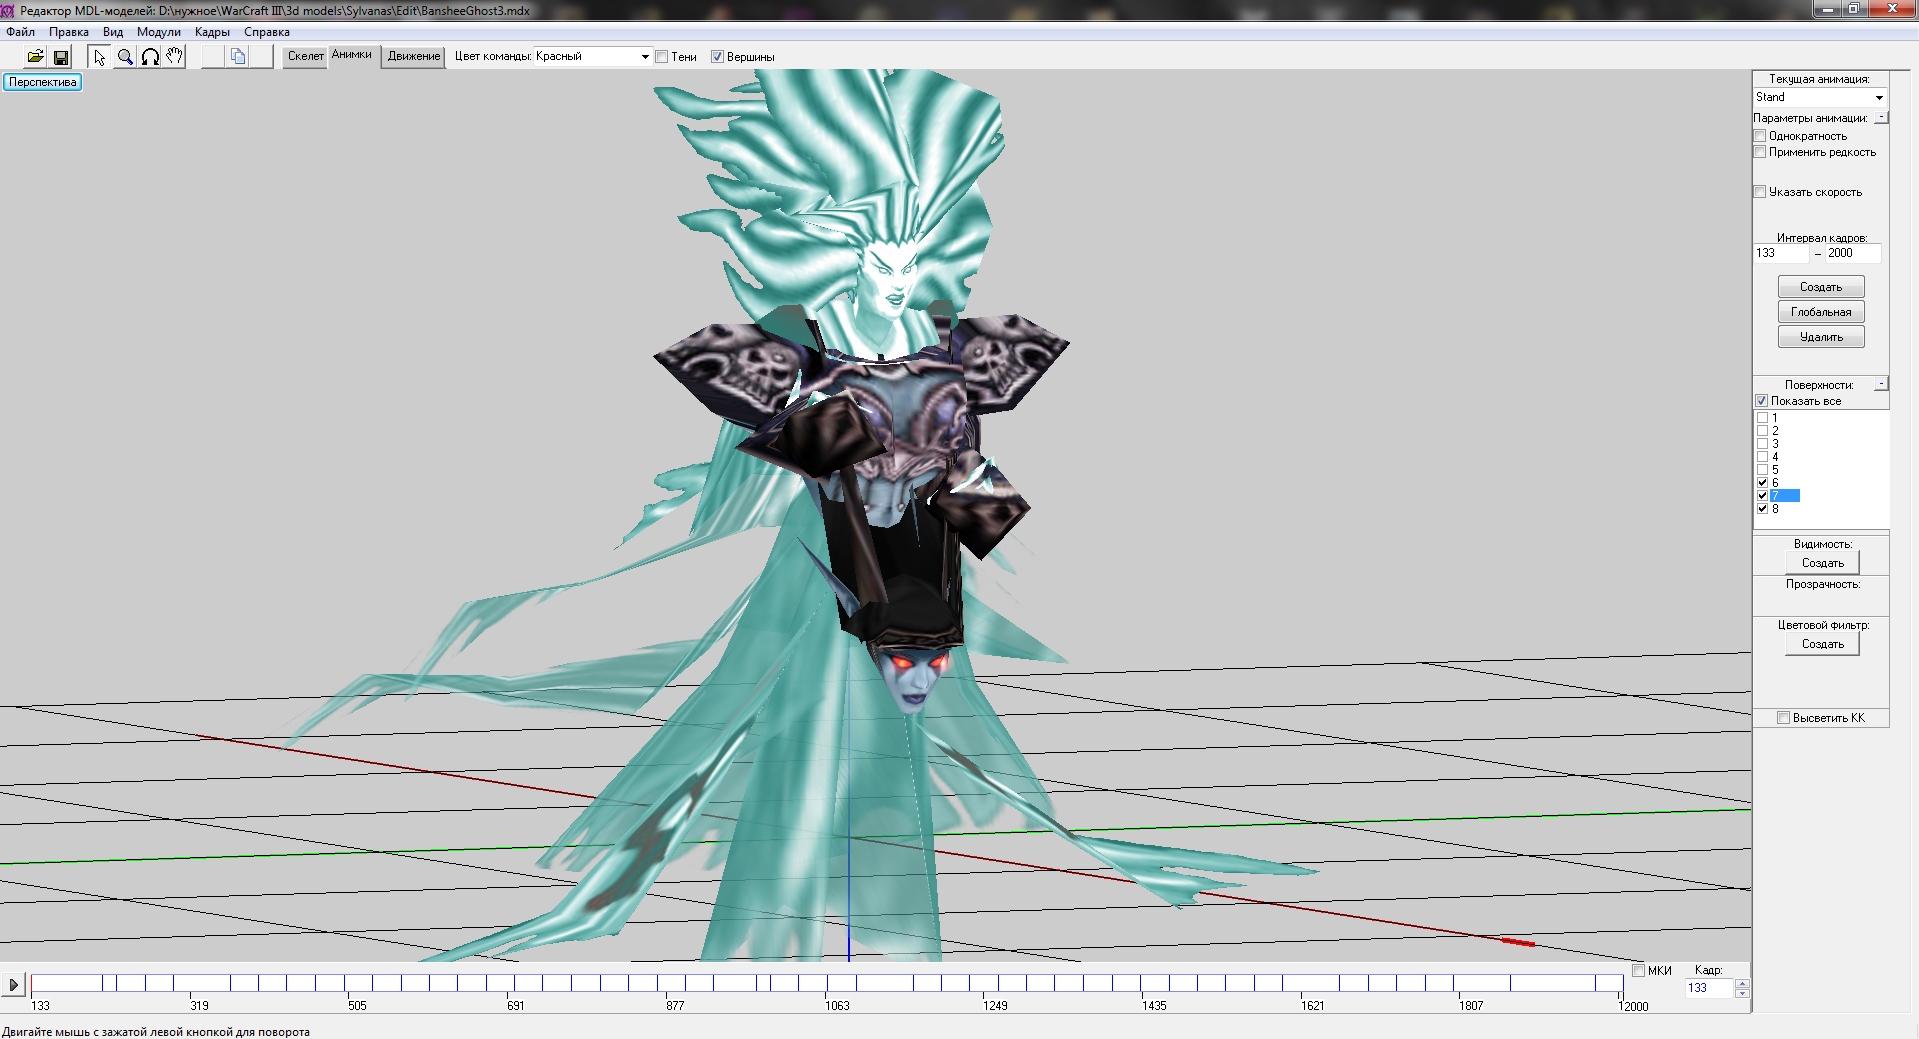Enable Применить редкость checkbox

coord(1760,152)
